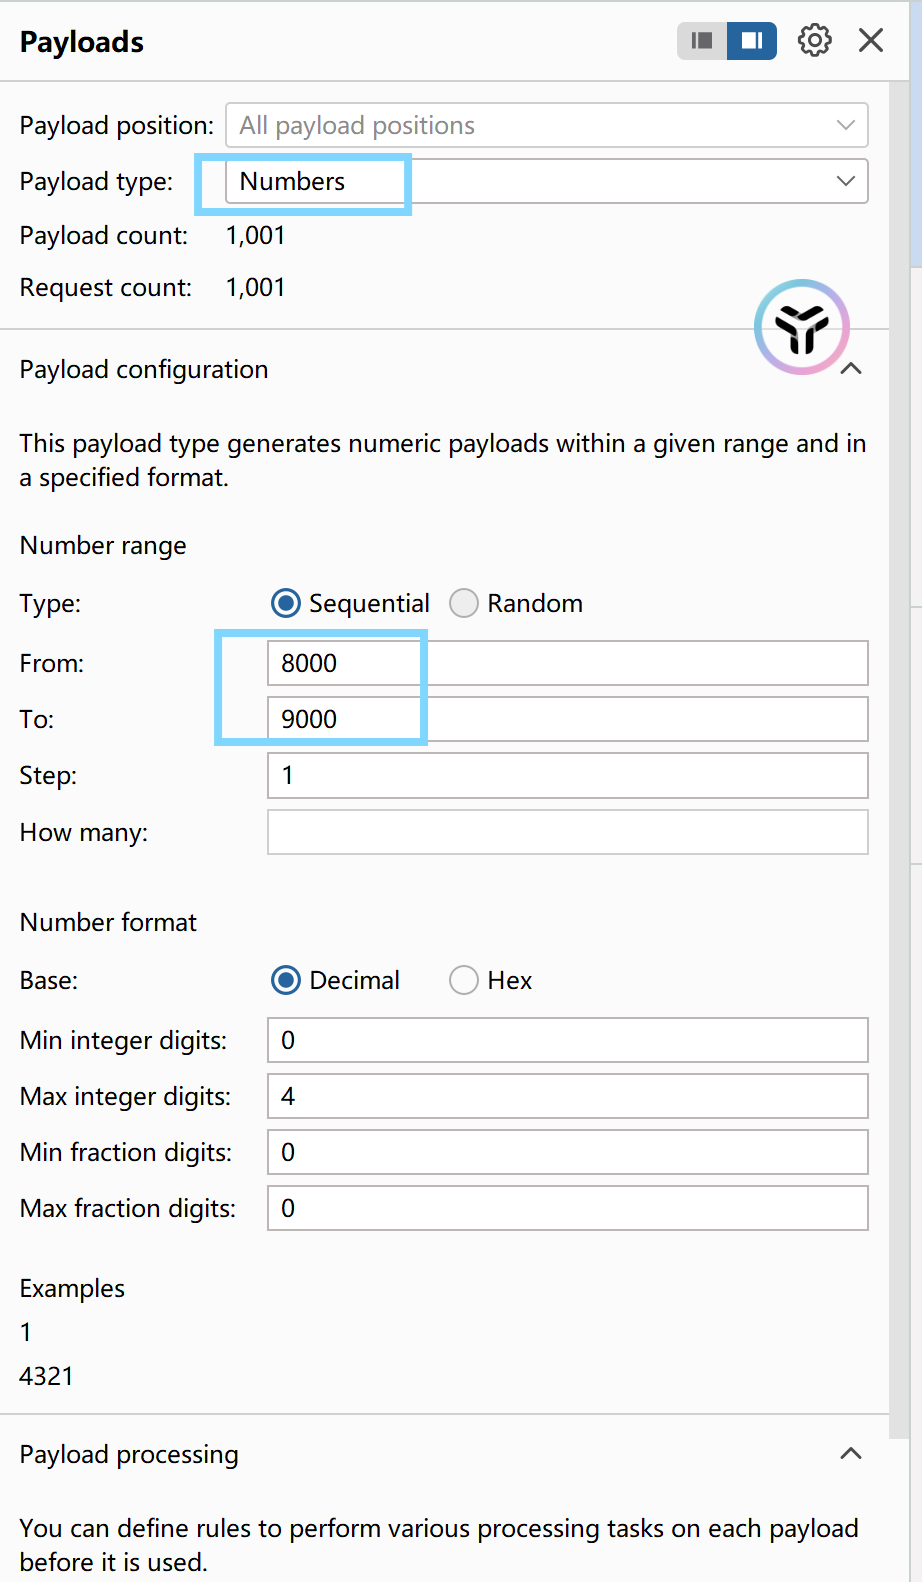The height and width of the screenshot is (1582, 922).
Task: Choose Hex number base
Action: coord(490,980)
